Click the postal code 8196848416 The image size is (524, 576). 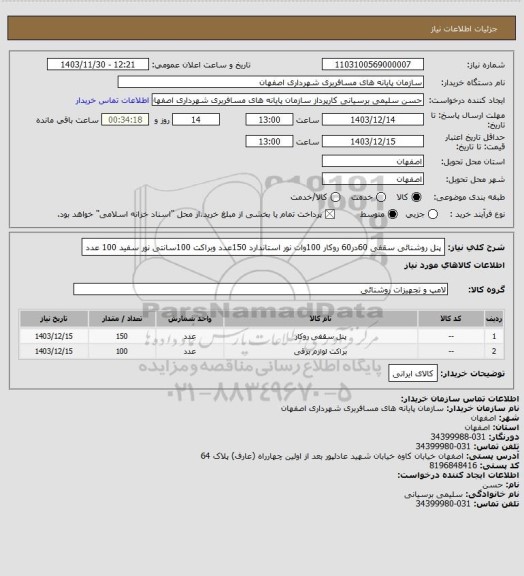(x=453, y=465)
